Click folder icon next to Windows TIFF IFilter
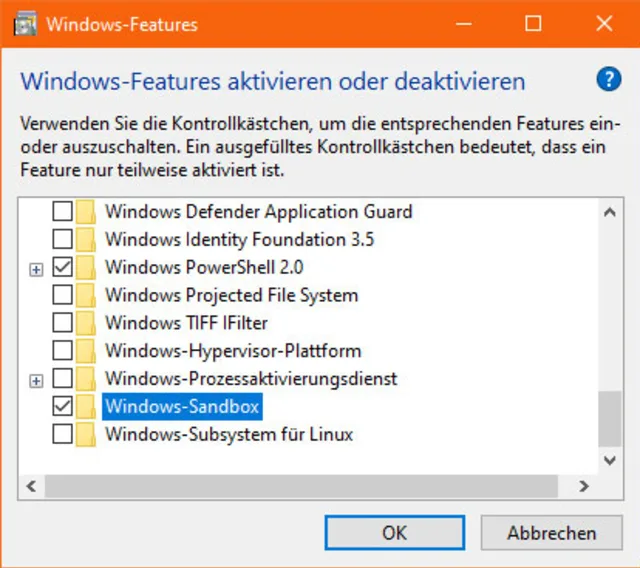 [x=87, y=324]
